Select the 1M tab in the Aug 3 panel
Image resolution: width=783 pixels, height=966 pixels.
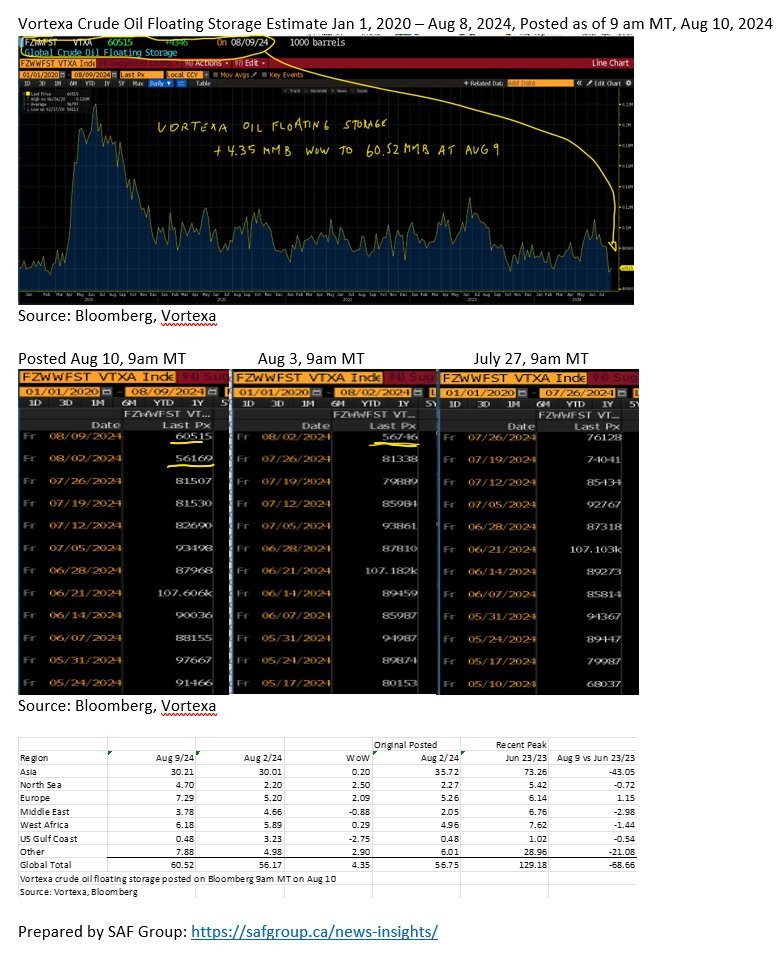coord(308,404)
